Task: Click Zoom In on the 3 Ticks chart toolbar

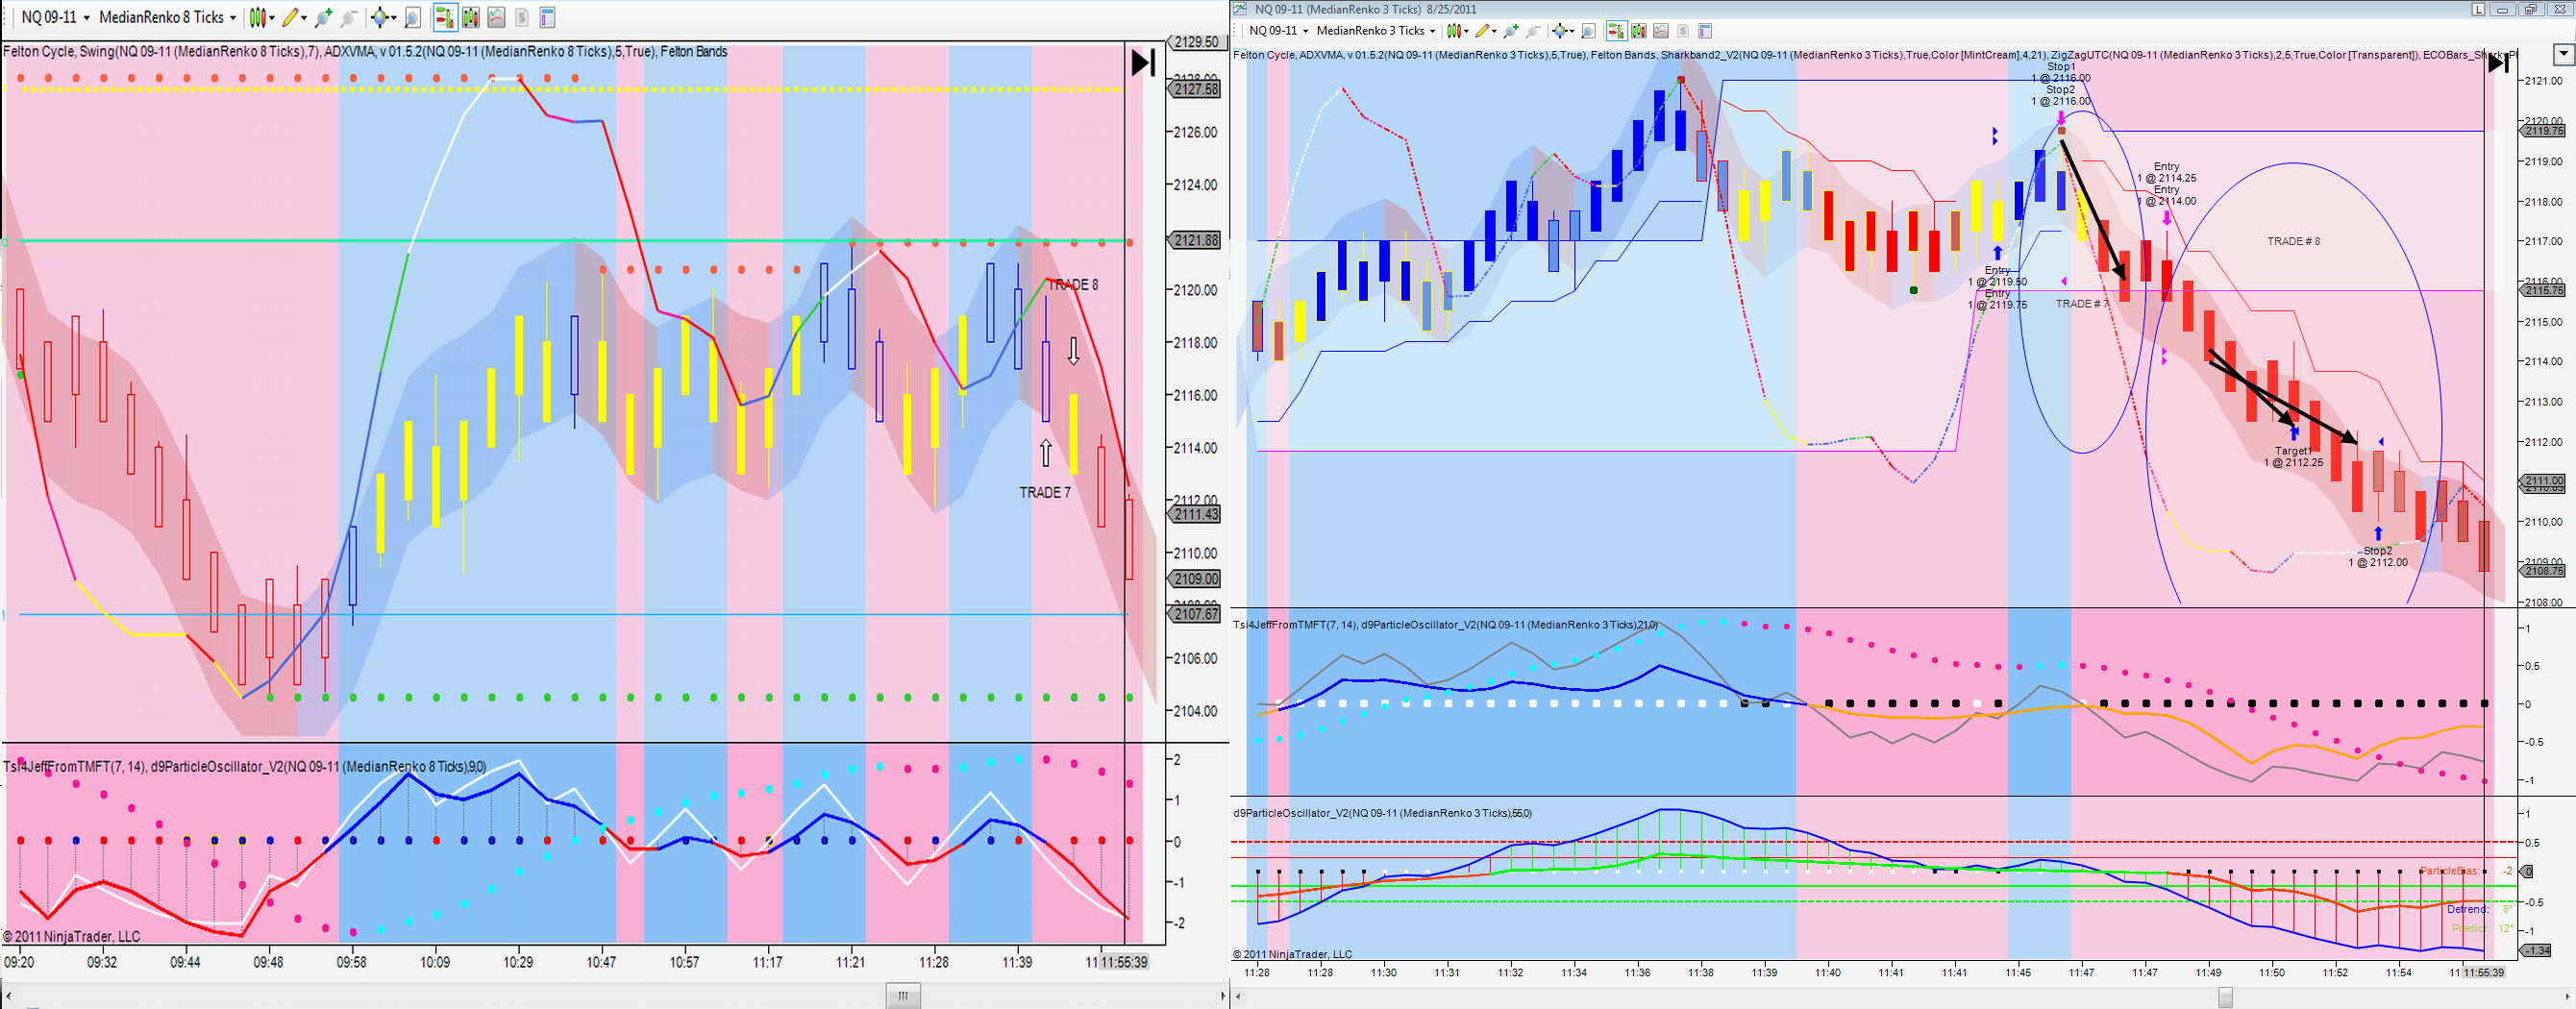Action: [1511, 31]
